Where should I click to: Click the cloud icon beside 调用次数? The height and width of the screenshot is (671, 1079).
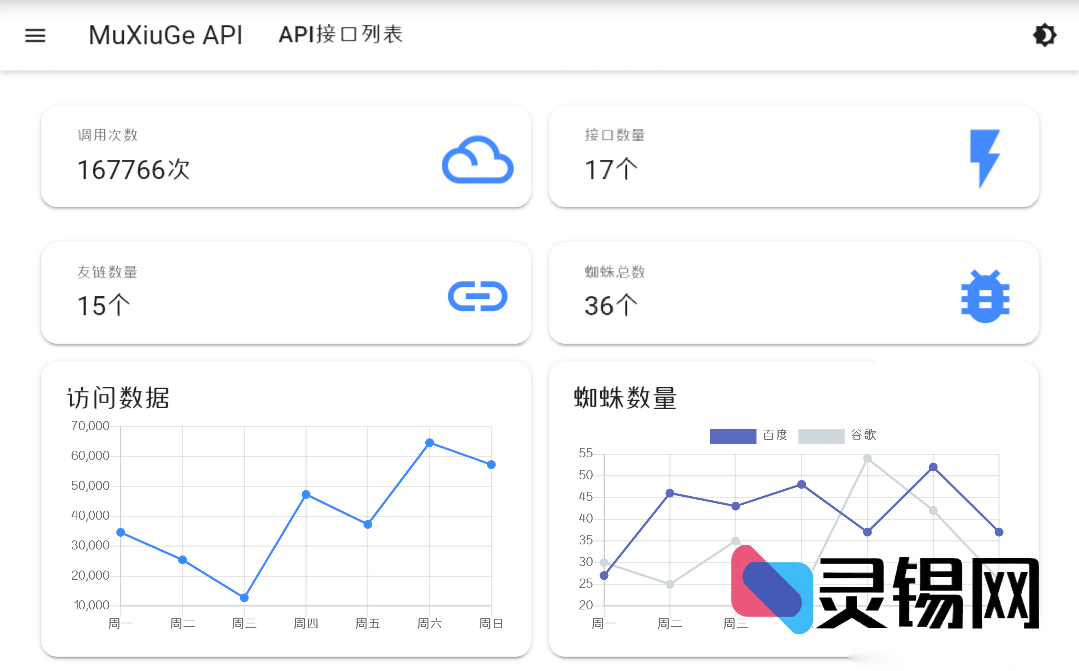(x=478, y=160)
